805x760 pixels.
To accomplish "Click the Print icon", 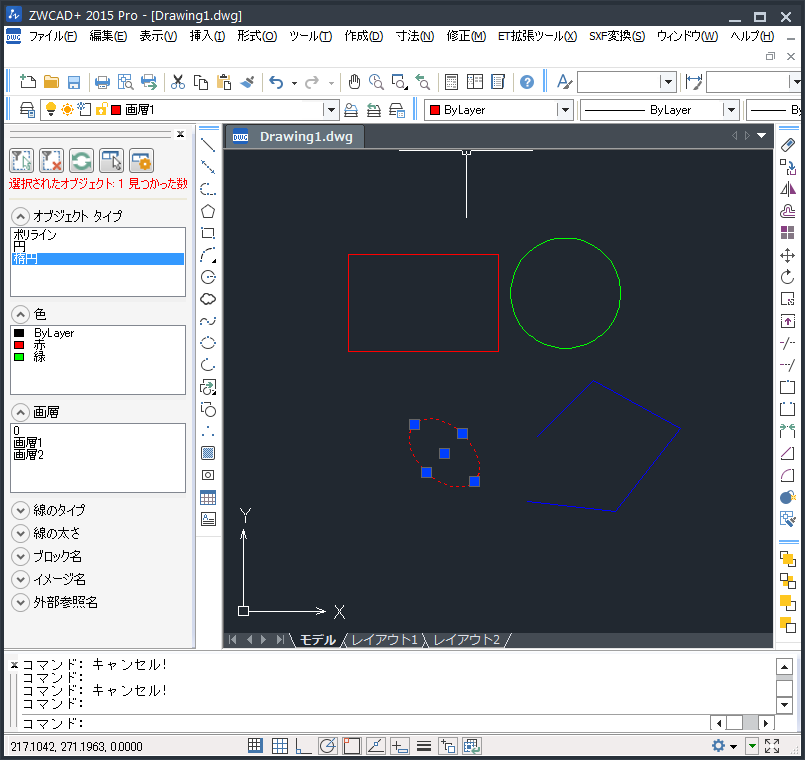I will point(102,82).
